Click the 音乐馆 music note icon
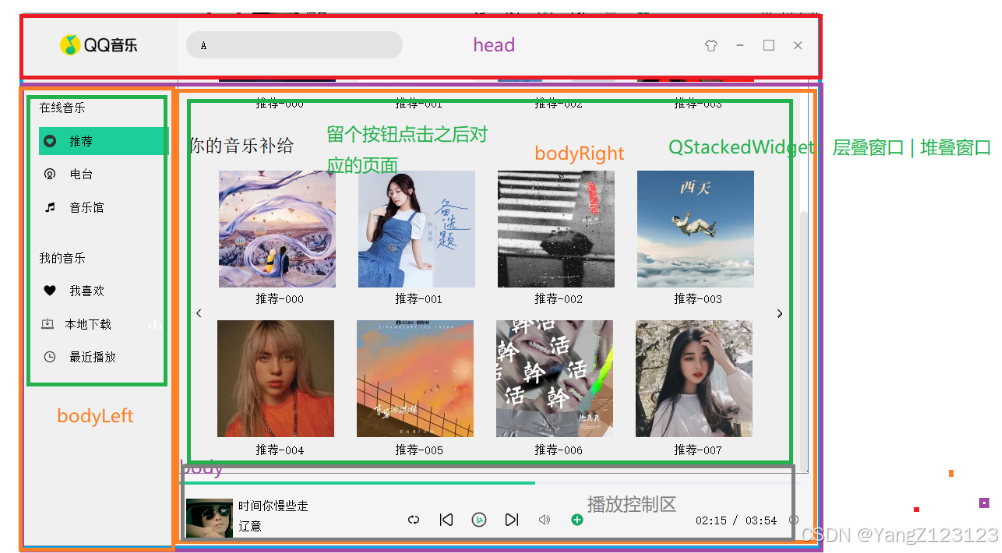1002x553 pixels. [50, 207]
